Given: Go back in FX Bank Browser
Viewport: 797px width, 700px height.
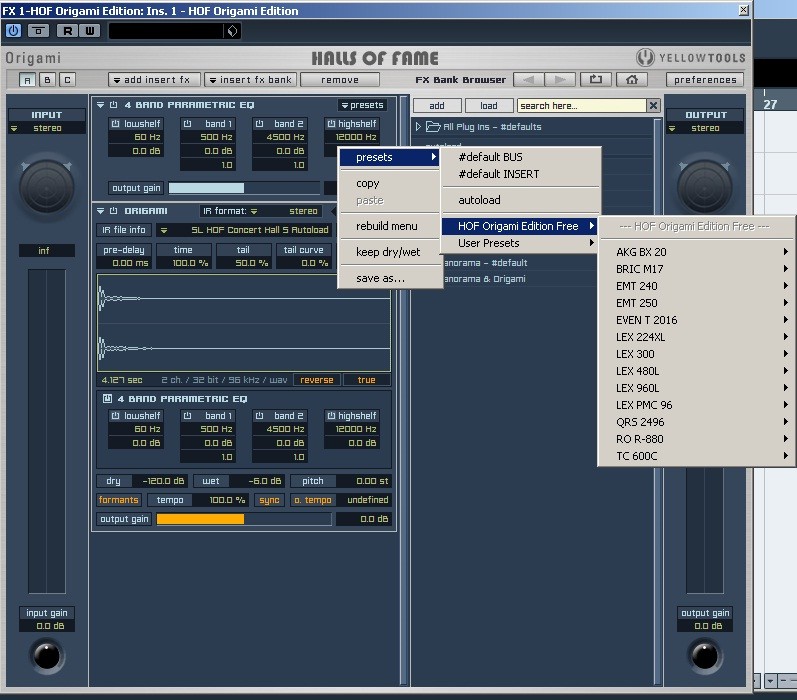Looking at the screenshot, I should [529, 80].
